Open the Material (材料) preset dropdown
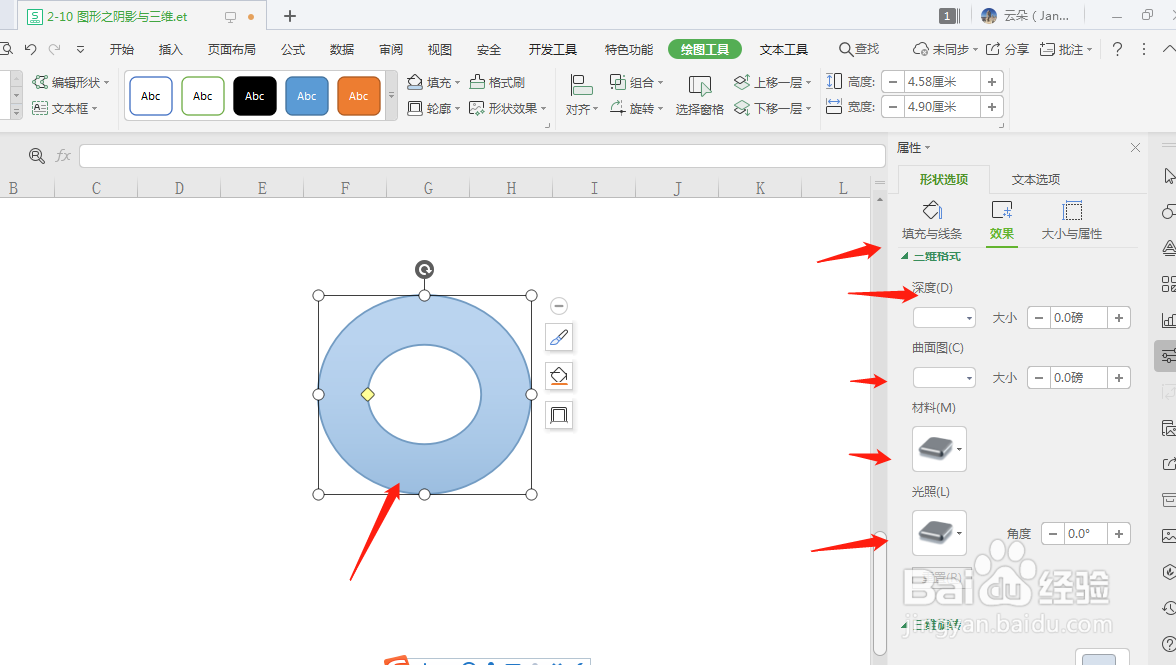 pos(939,449)
